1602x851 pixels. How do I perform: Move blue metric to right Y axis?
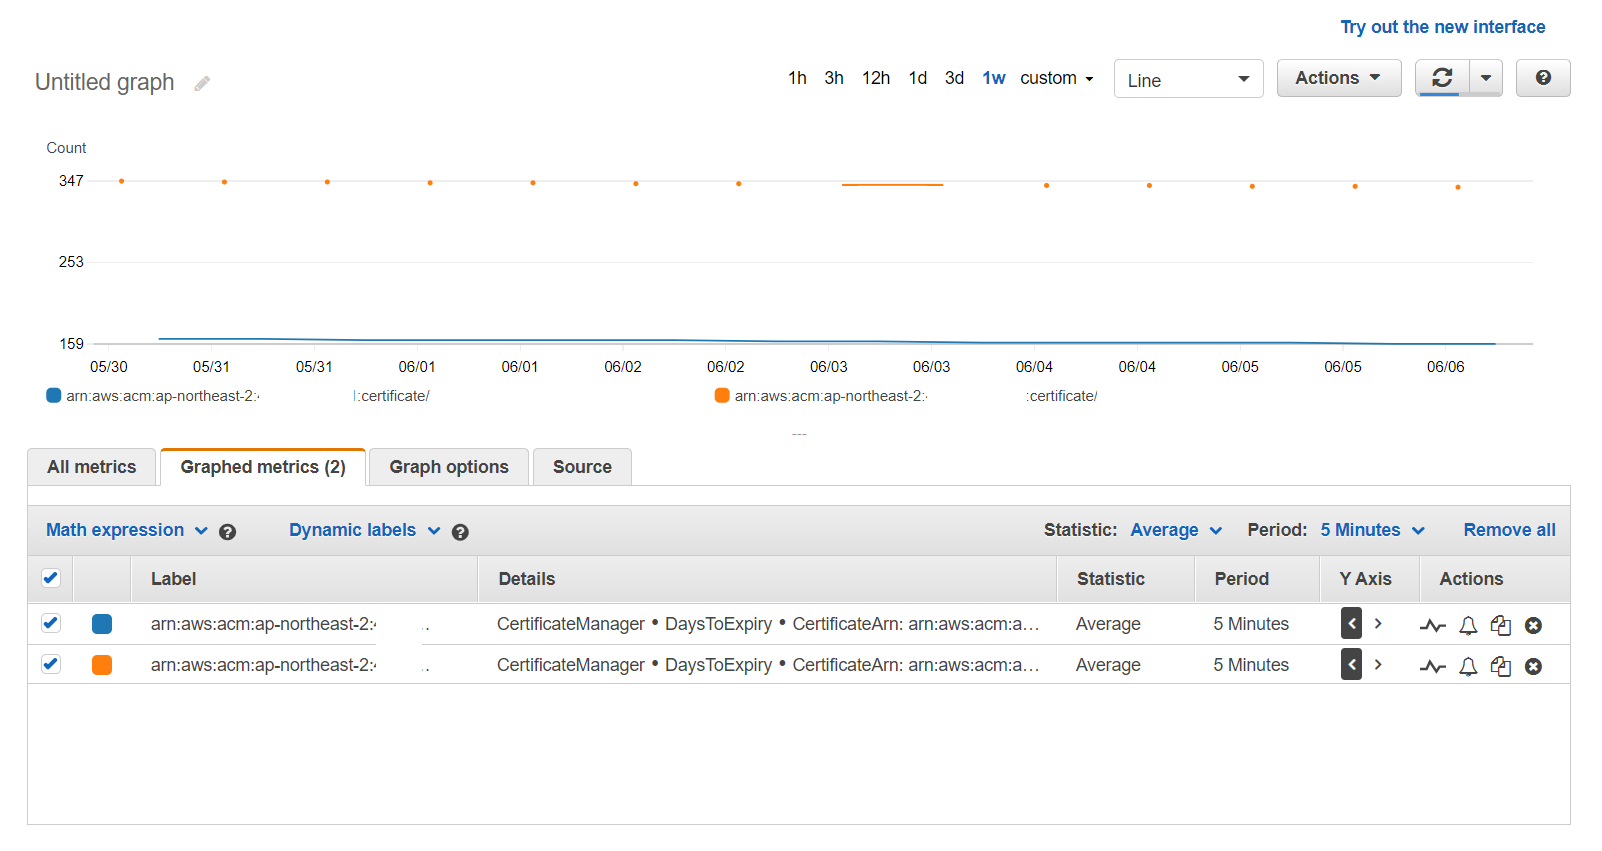point(1378,624)
